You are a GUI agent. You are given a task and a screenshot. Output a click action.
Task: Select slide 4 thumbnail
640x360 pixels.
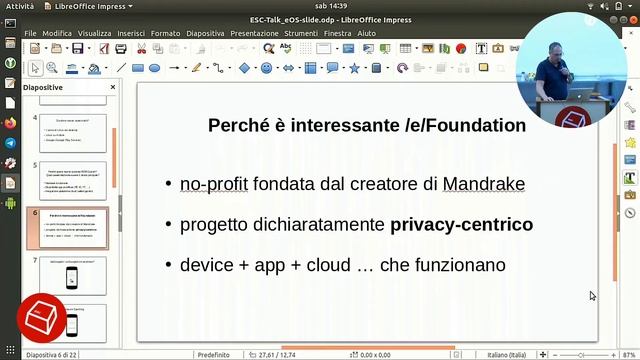[73, 133]
